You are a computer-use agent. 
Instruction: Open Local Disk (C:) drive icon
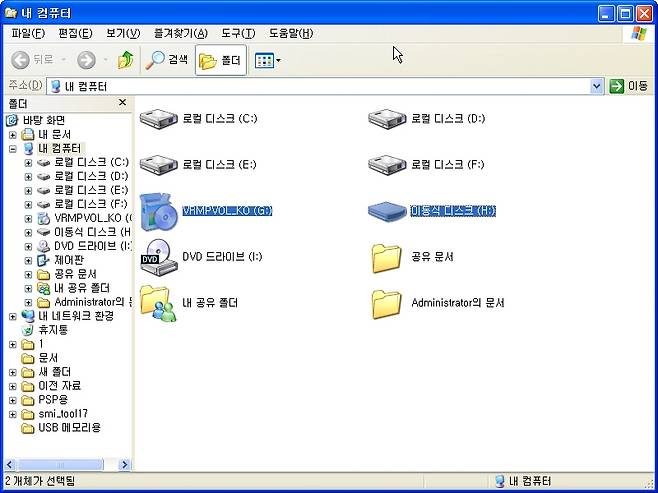point(158,120)
